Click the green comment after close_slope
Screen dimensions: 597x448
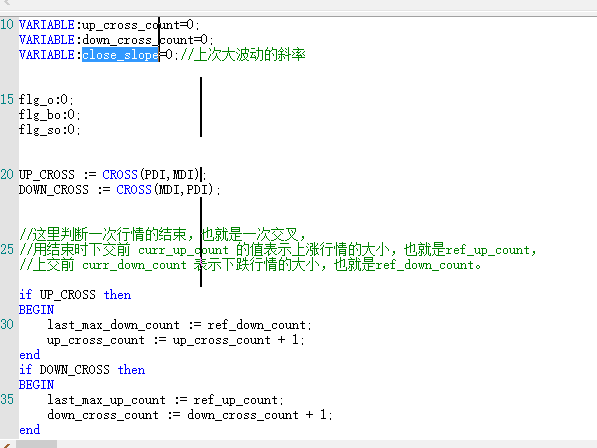tap(243, 55)
